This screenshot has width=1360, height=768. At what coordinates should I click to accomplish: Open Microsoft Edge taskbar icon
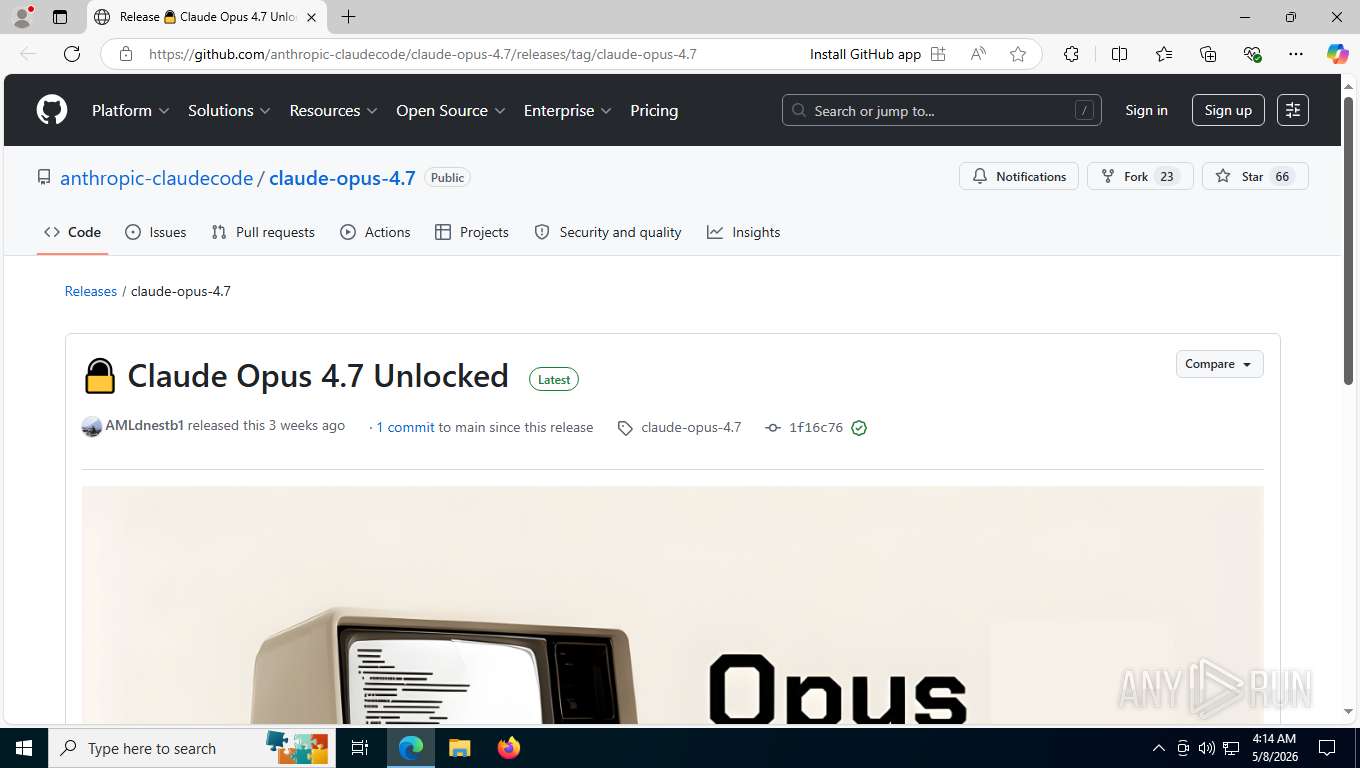coord(411,748)
